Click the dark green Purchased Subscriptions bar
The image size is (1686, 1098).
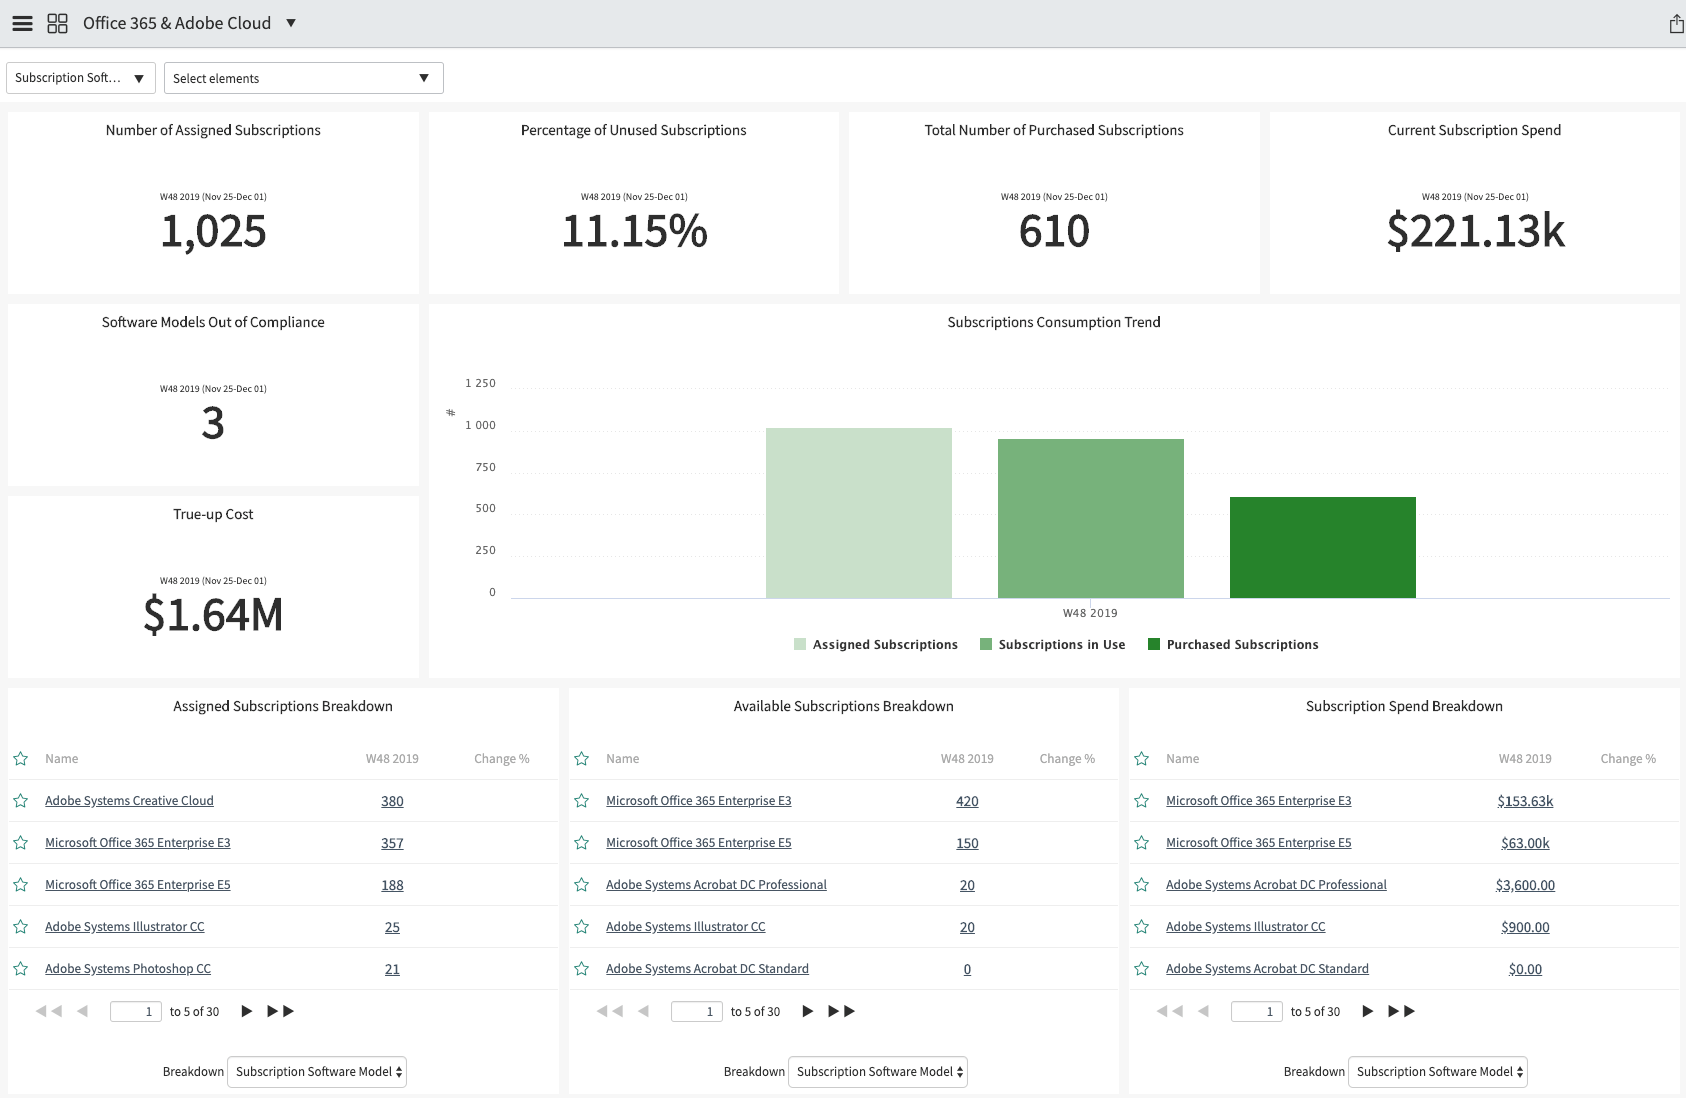tap(1322, 547)
